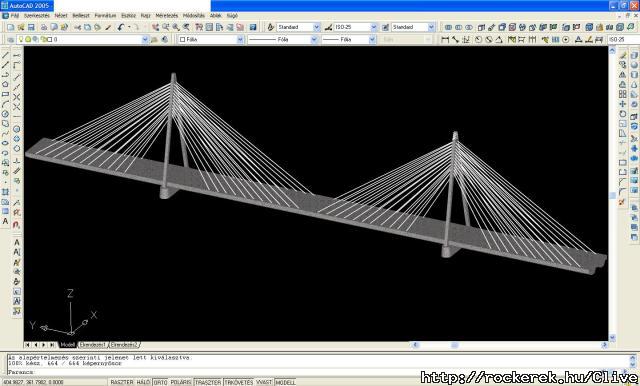The height and width of the screenshot is (386, 640).
Task: Click the Undo arrow icon
Action: click(x=121, y=27)
